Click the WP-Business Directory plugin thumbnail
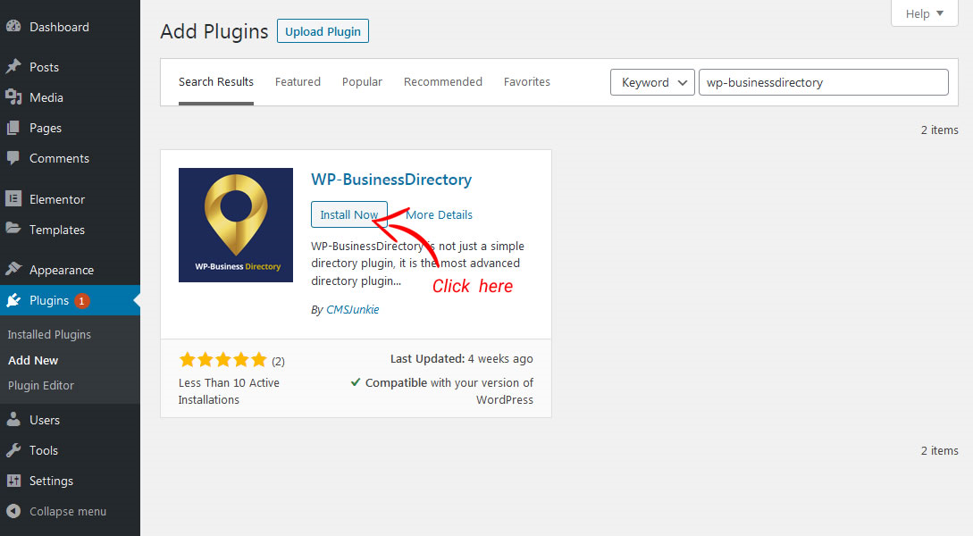The image size is (973, 536). [x=236, y=225]
